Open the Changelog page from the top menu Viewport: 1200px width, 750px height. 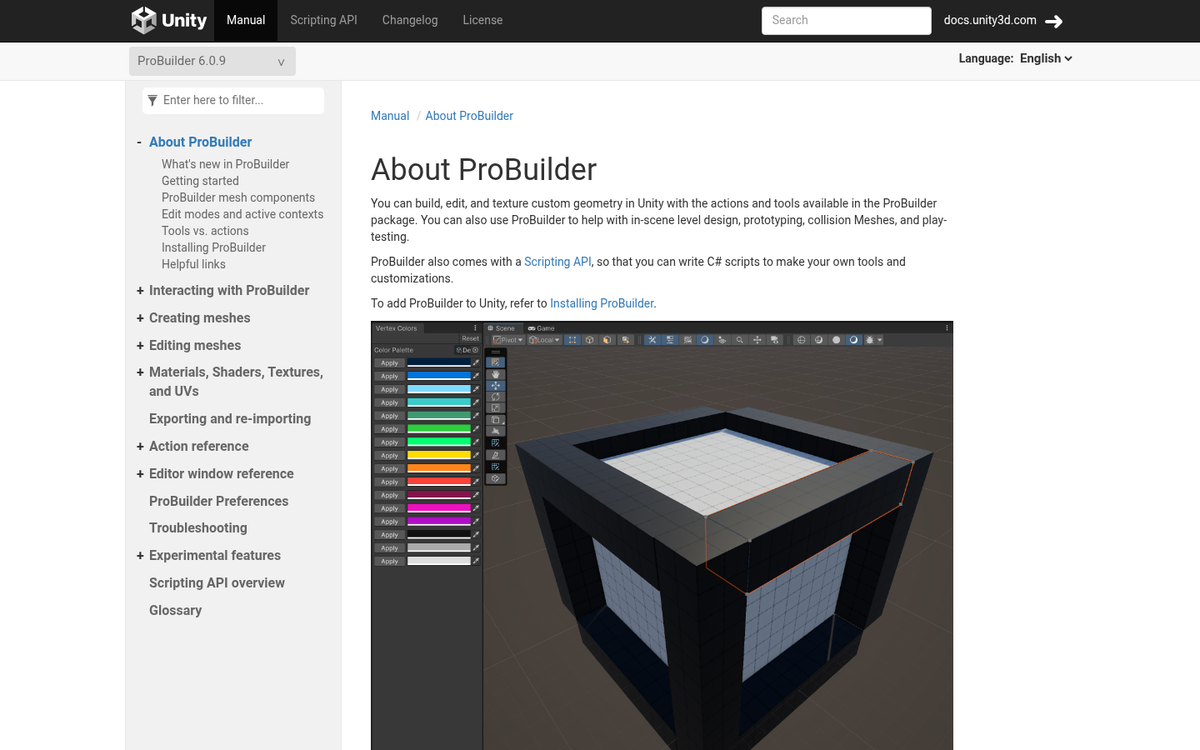coord(410,20)
